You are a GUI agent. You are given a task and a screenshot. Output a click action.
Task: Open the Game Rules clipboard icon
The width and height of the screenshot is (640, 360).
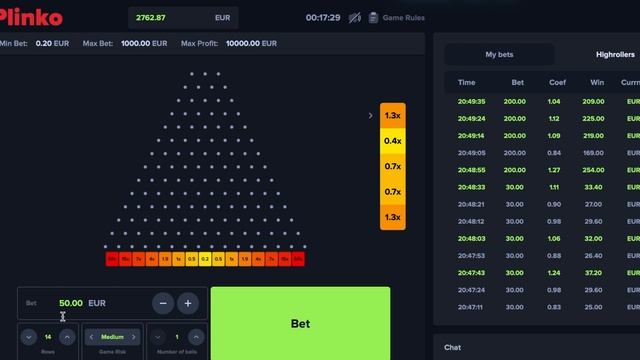(x=373, y=18)
